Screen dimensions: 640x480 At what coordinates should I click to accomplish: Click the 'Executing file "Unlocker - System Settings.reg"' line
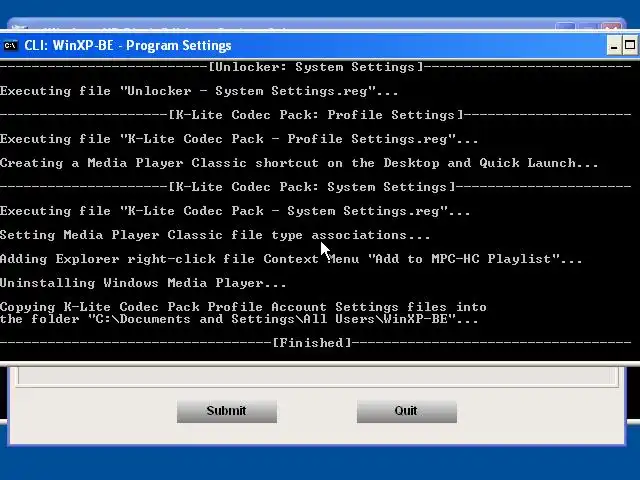pos(199,91)
